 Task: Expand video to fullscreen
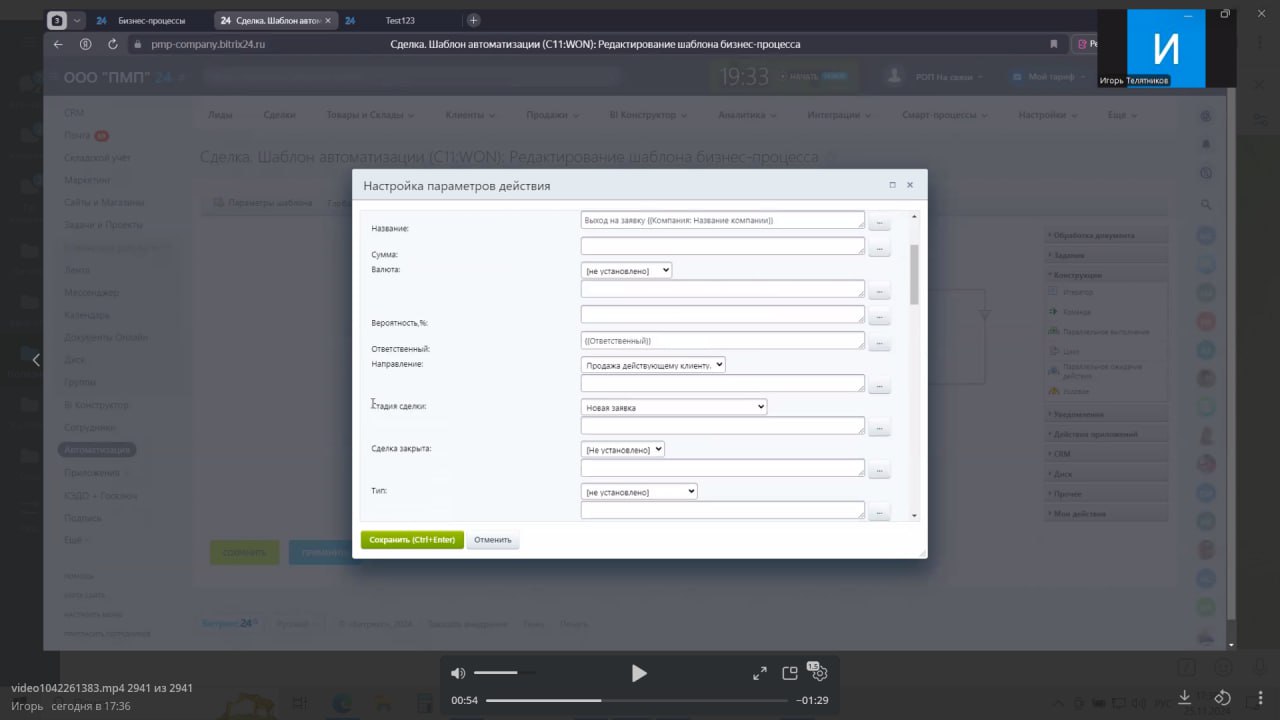(760, 673)
